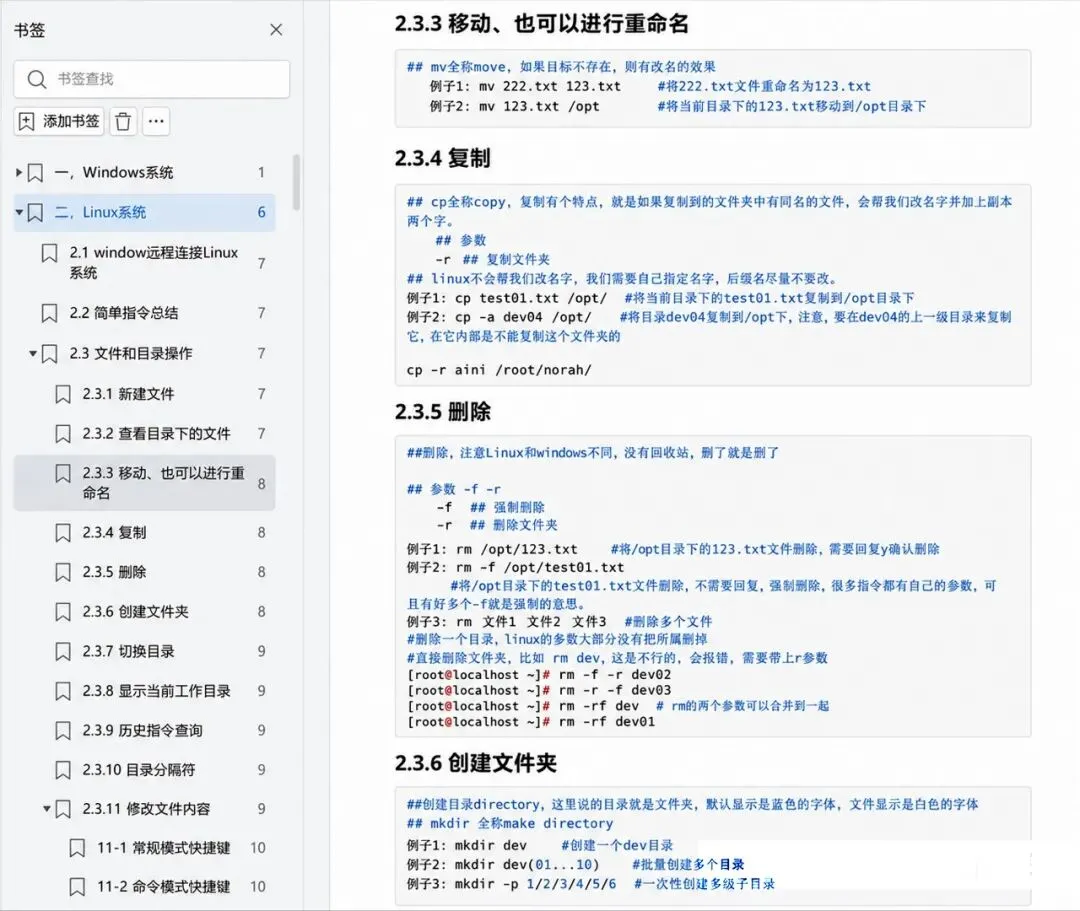This screenshot has width=1080, height=911.
Task: Click the comment ## mkdir 全称make directory
Action: click(509, 823)
